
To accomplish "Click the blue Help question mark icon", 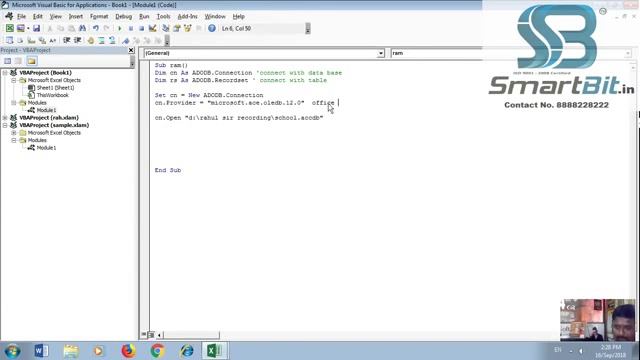I will point(211,28).
